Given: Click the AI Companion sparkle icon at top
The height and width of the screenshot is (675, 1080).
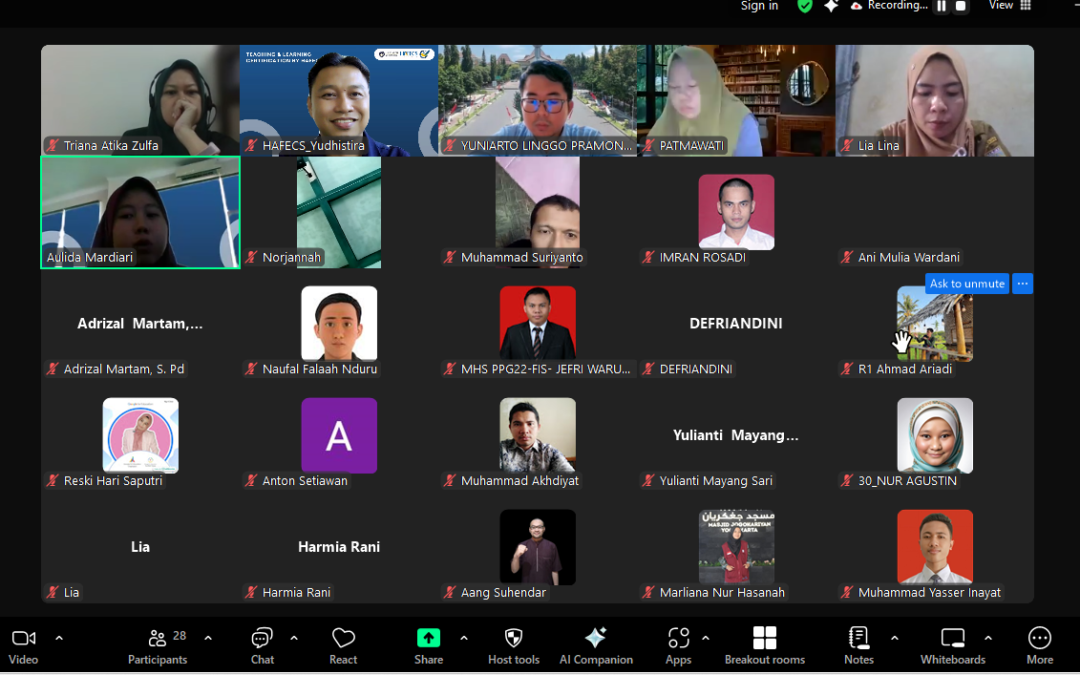Looking at the screenshot, I should click(x=831, y=6).
